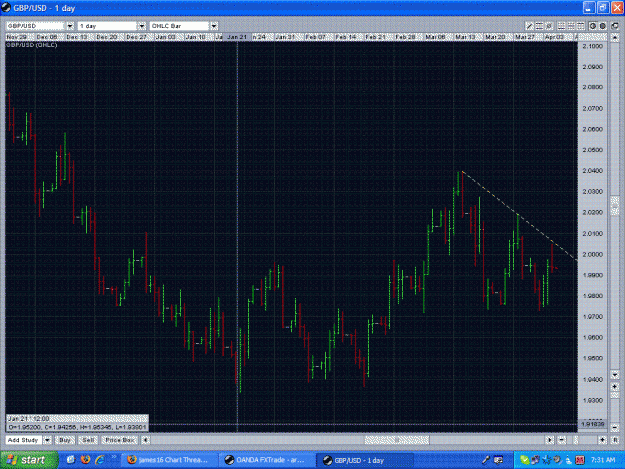Click the Sell button
The height and width of the screenshot is (469, 625).
coord(88,440)
